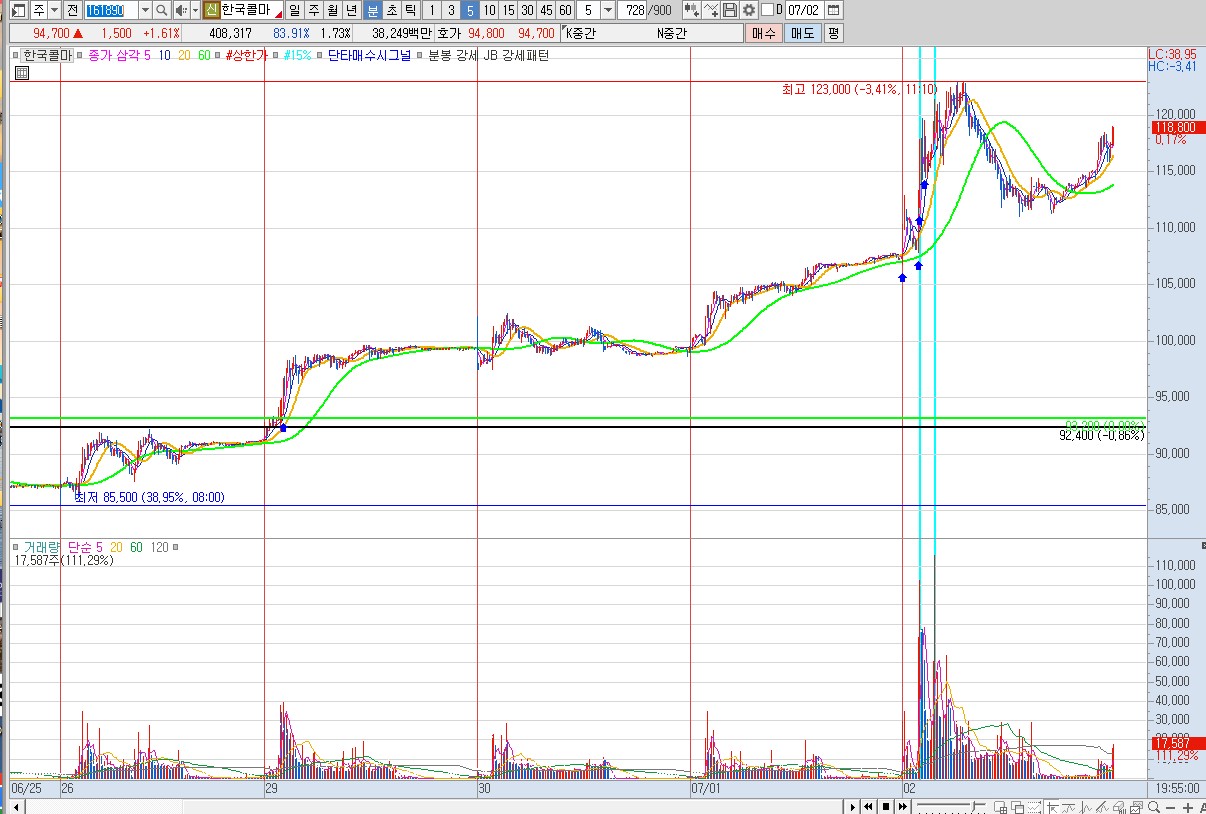The image size is (1206, 814).
Task: Toggle the 거래량 단순 volume legend marker
Action: [x=16, y=547]
